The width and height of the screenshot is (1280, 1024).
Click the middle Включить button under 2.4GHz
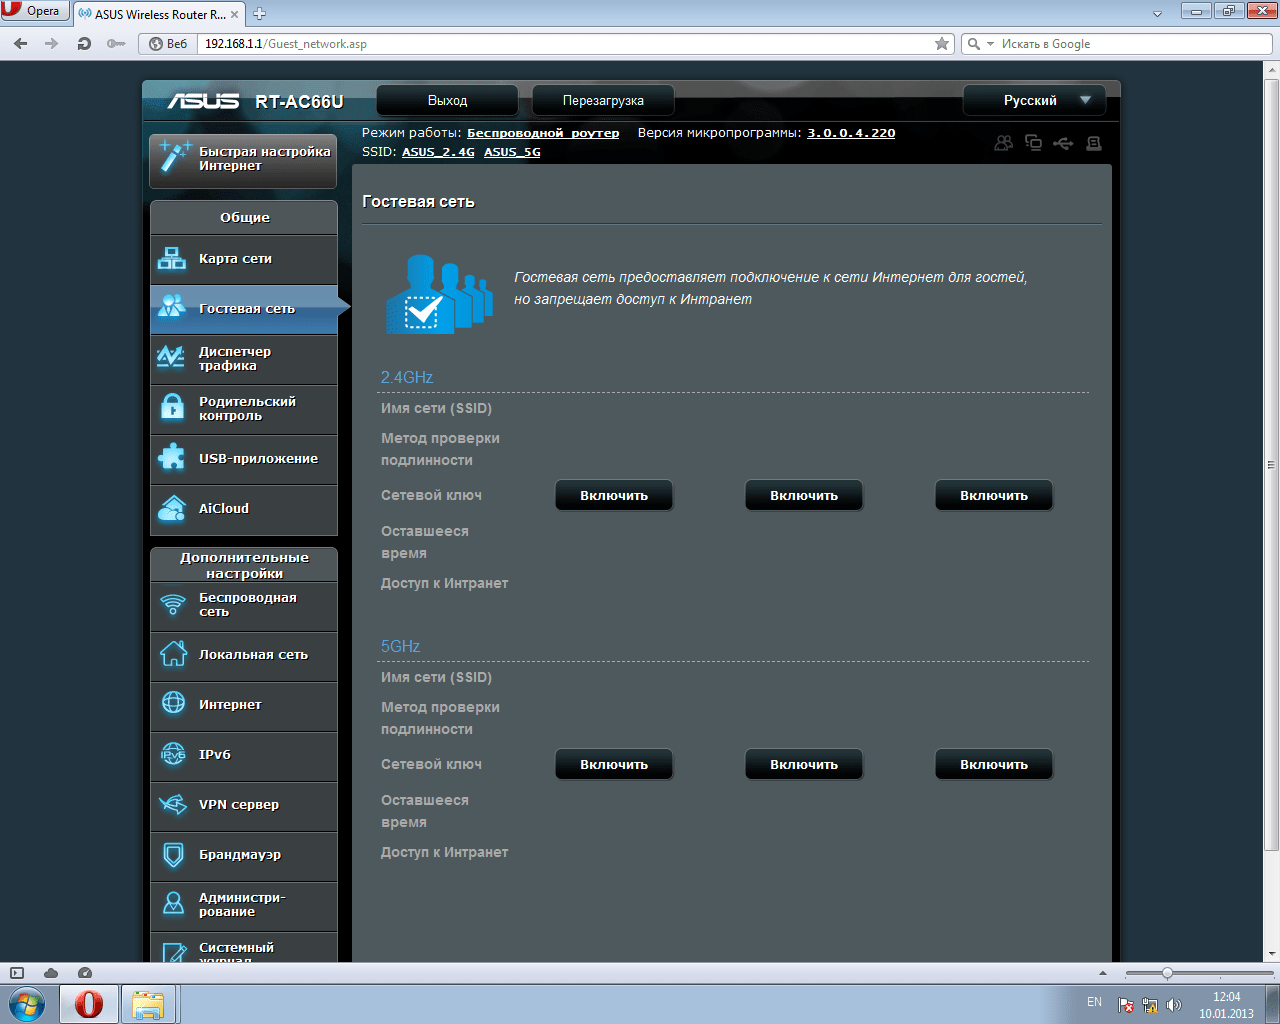804,495
